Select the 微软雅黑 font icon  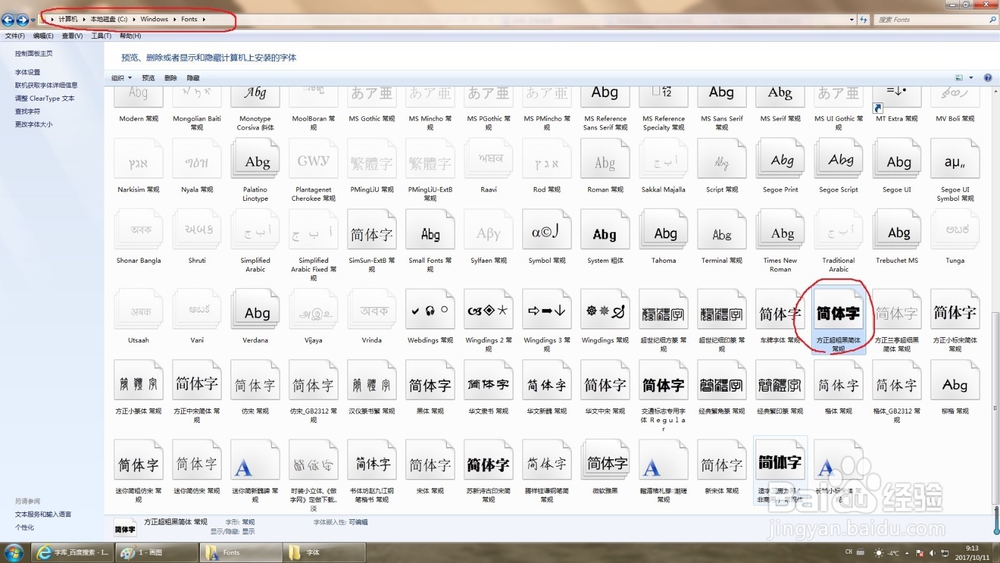tap(605, 460)
